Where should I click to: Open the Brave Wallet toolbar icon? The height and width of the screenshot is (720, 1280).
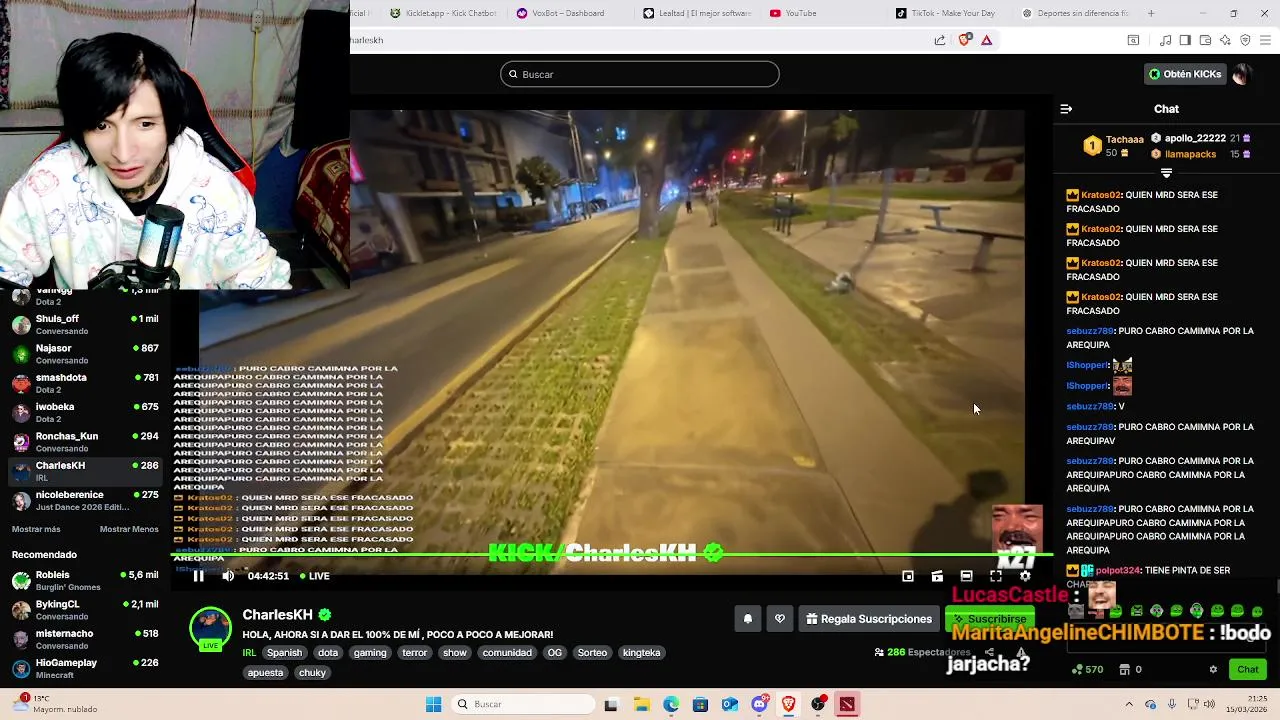tap(1205, 40)
